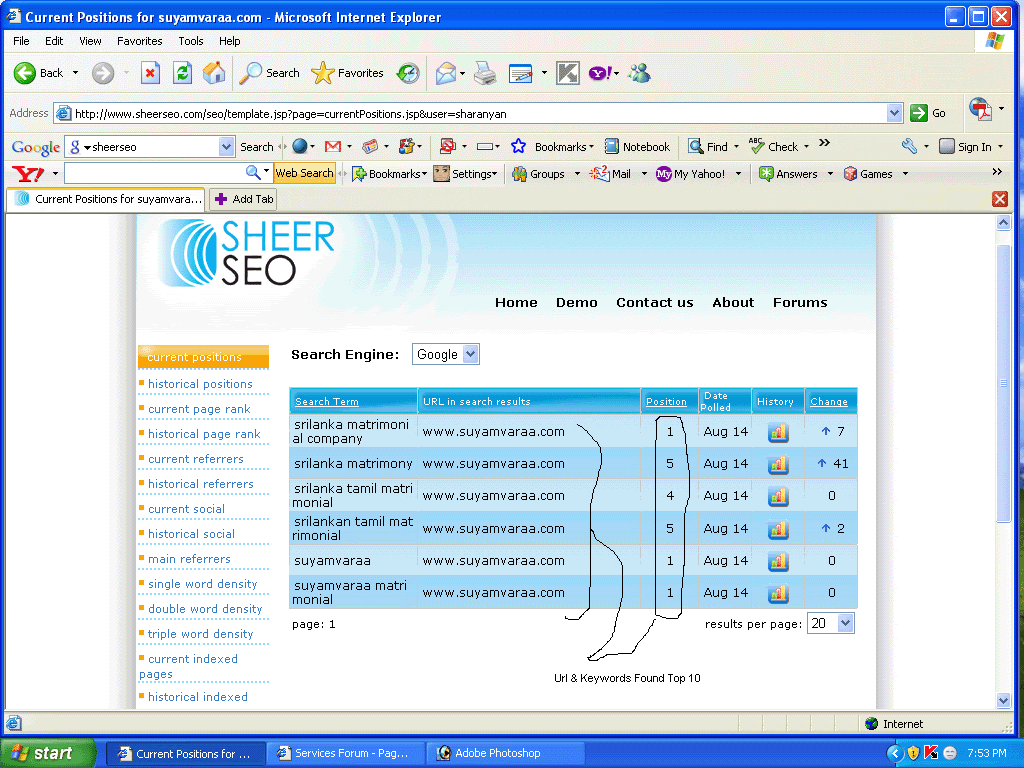This screenshot has width=1024, height=768.
Task: Expand Google Bookmarks dropdown
Action: [591, 147]
